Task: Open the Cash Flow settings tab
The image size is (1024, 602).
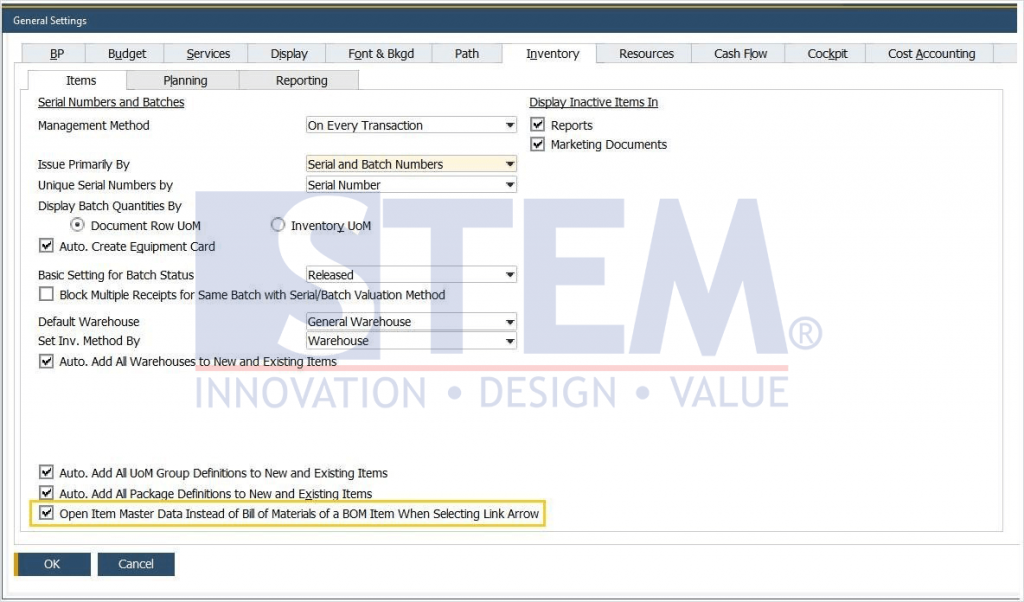Action: point(738,53)
